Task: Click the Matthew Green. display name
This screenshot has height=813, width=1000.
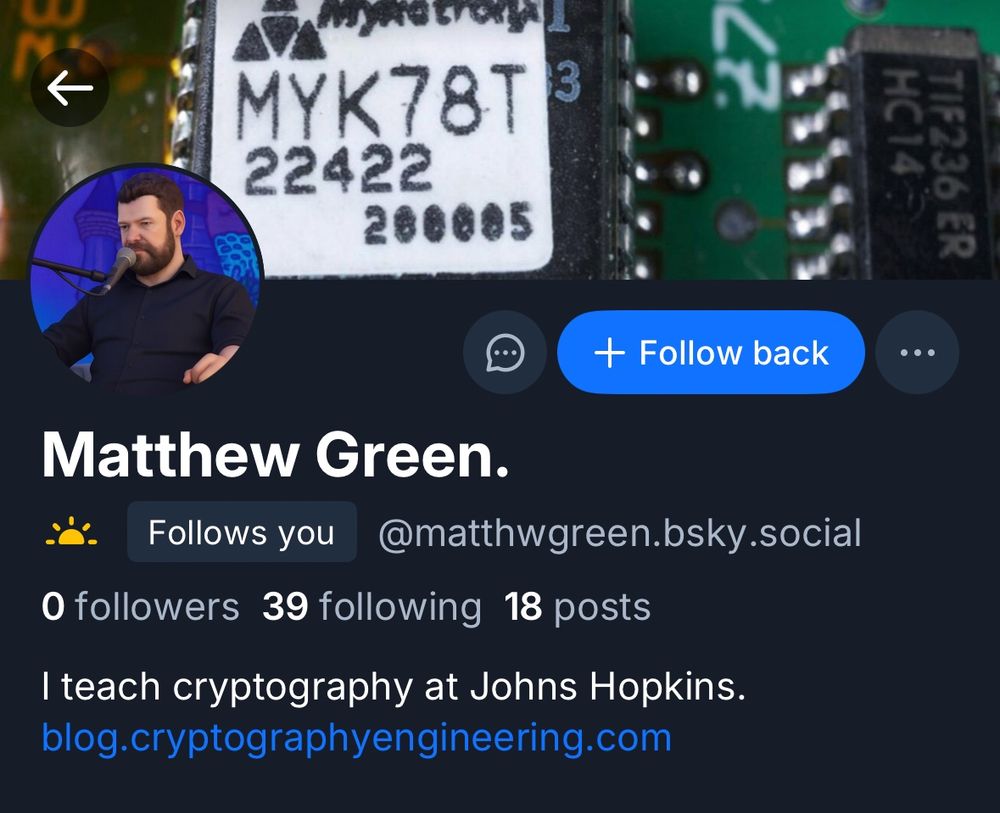Action: click(276, 455)
